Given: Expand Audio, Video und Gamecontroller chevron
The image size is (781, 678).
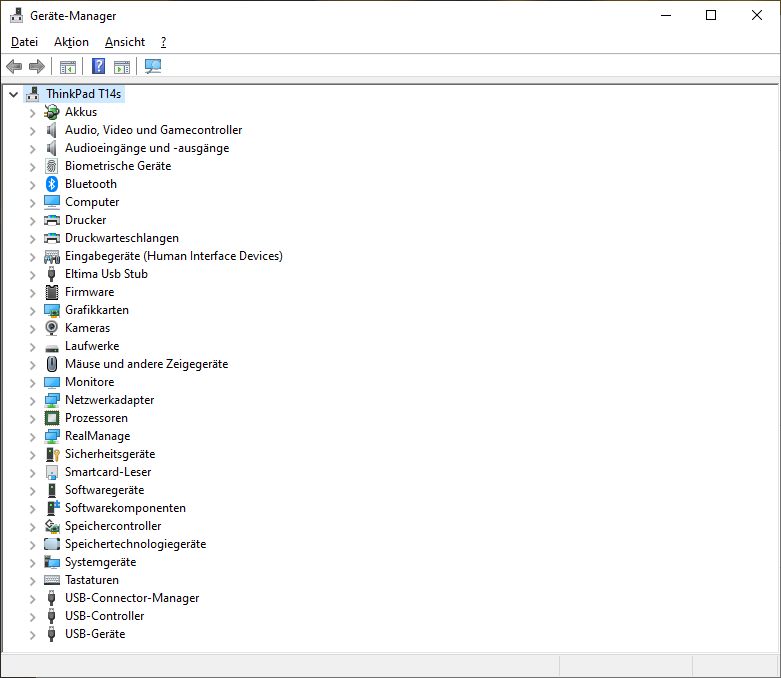Looking at the screenshot, I should (32, 131).
